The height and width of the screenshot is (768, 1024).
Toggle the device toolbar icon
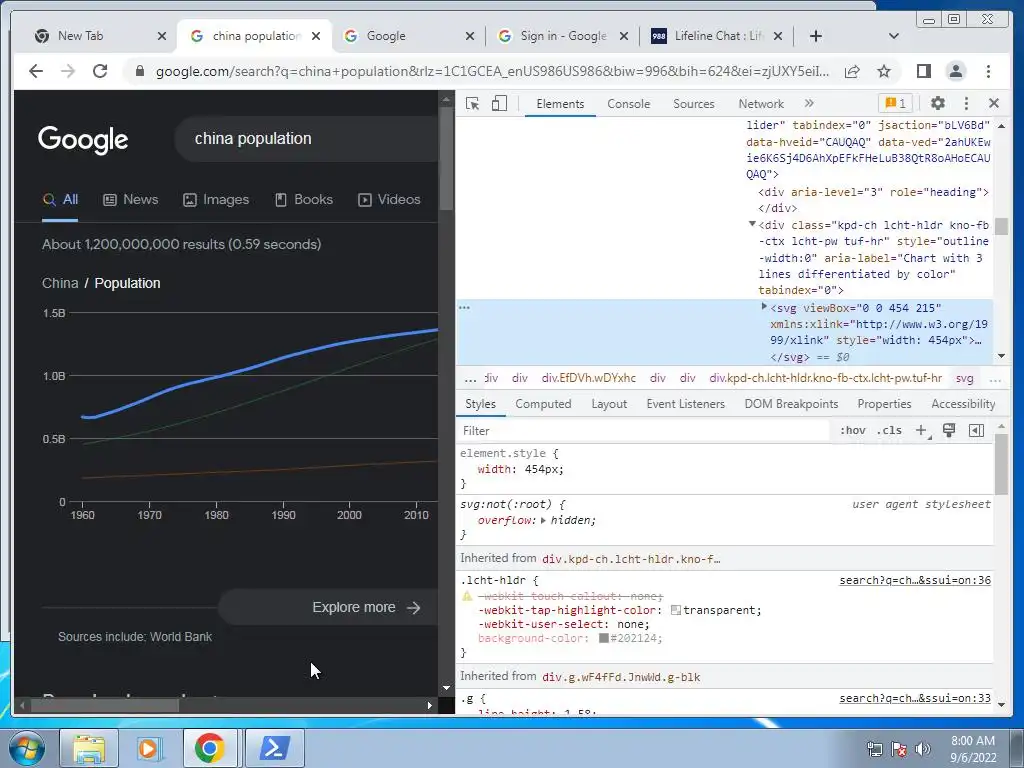point(499,103)
